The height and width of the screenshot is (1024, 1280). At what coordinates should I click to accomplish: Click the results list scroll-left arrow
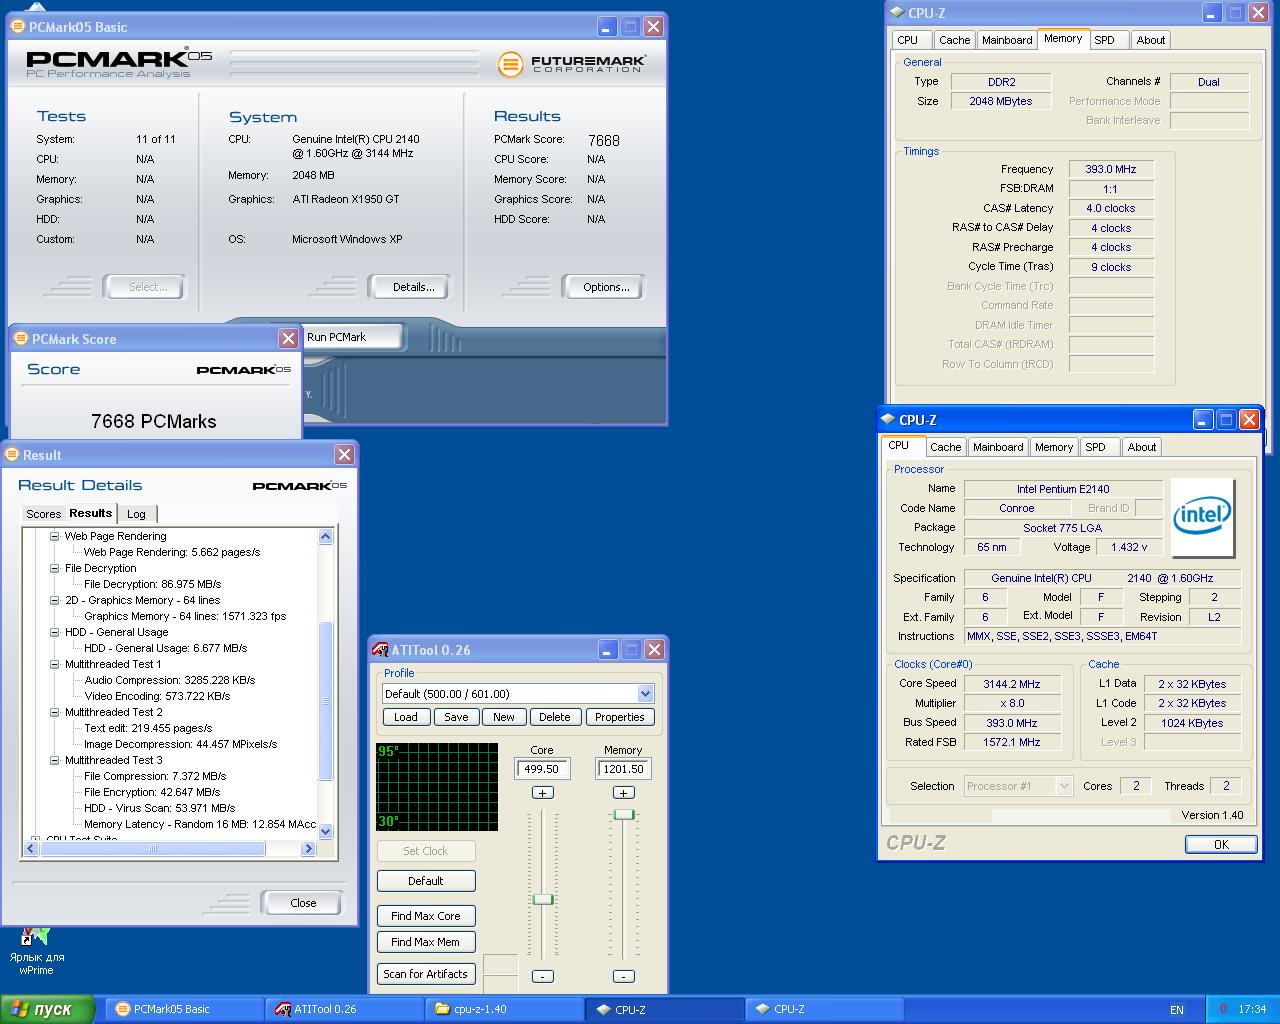point(30,848)
